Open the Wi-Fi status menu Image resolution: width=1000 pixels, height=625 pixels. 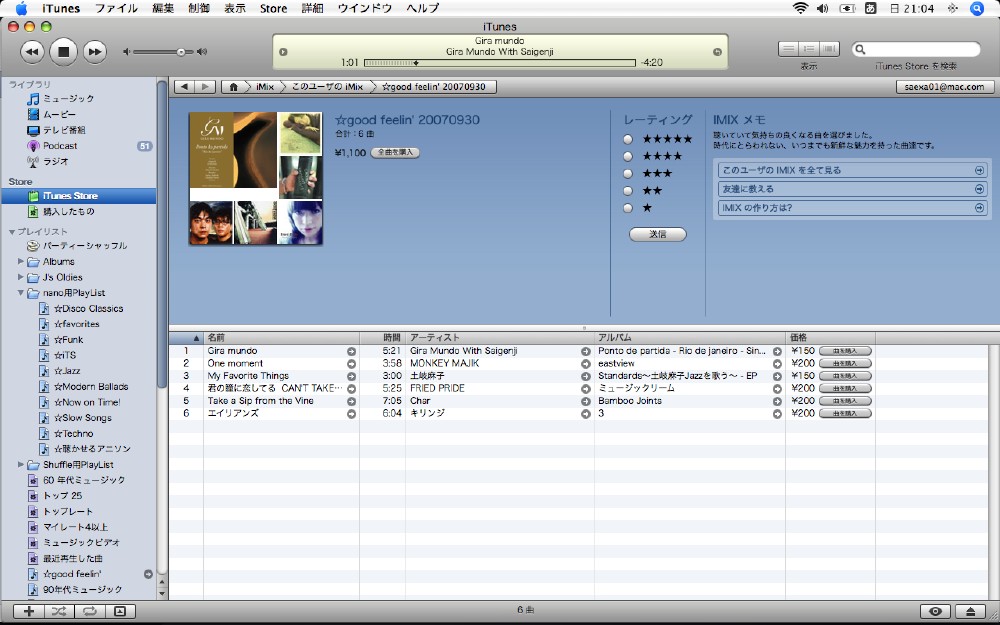[x=800, y=8]
